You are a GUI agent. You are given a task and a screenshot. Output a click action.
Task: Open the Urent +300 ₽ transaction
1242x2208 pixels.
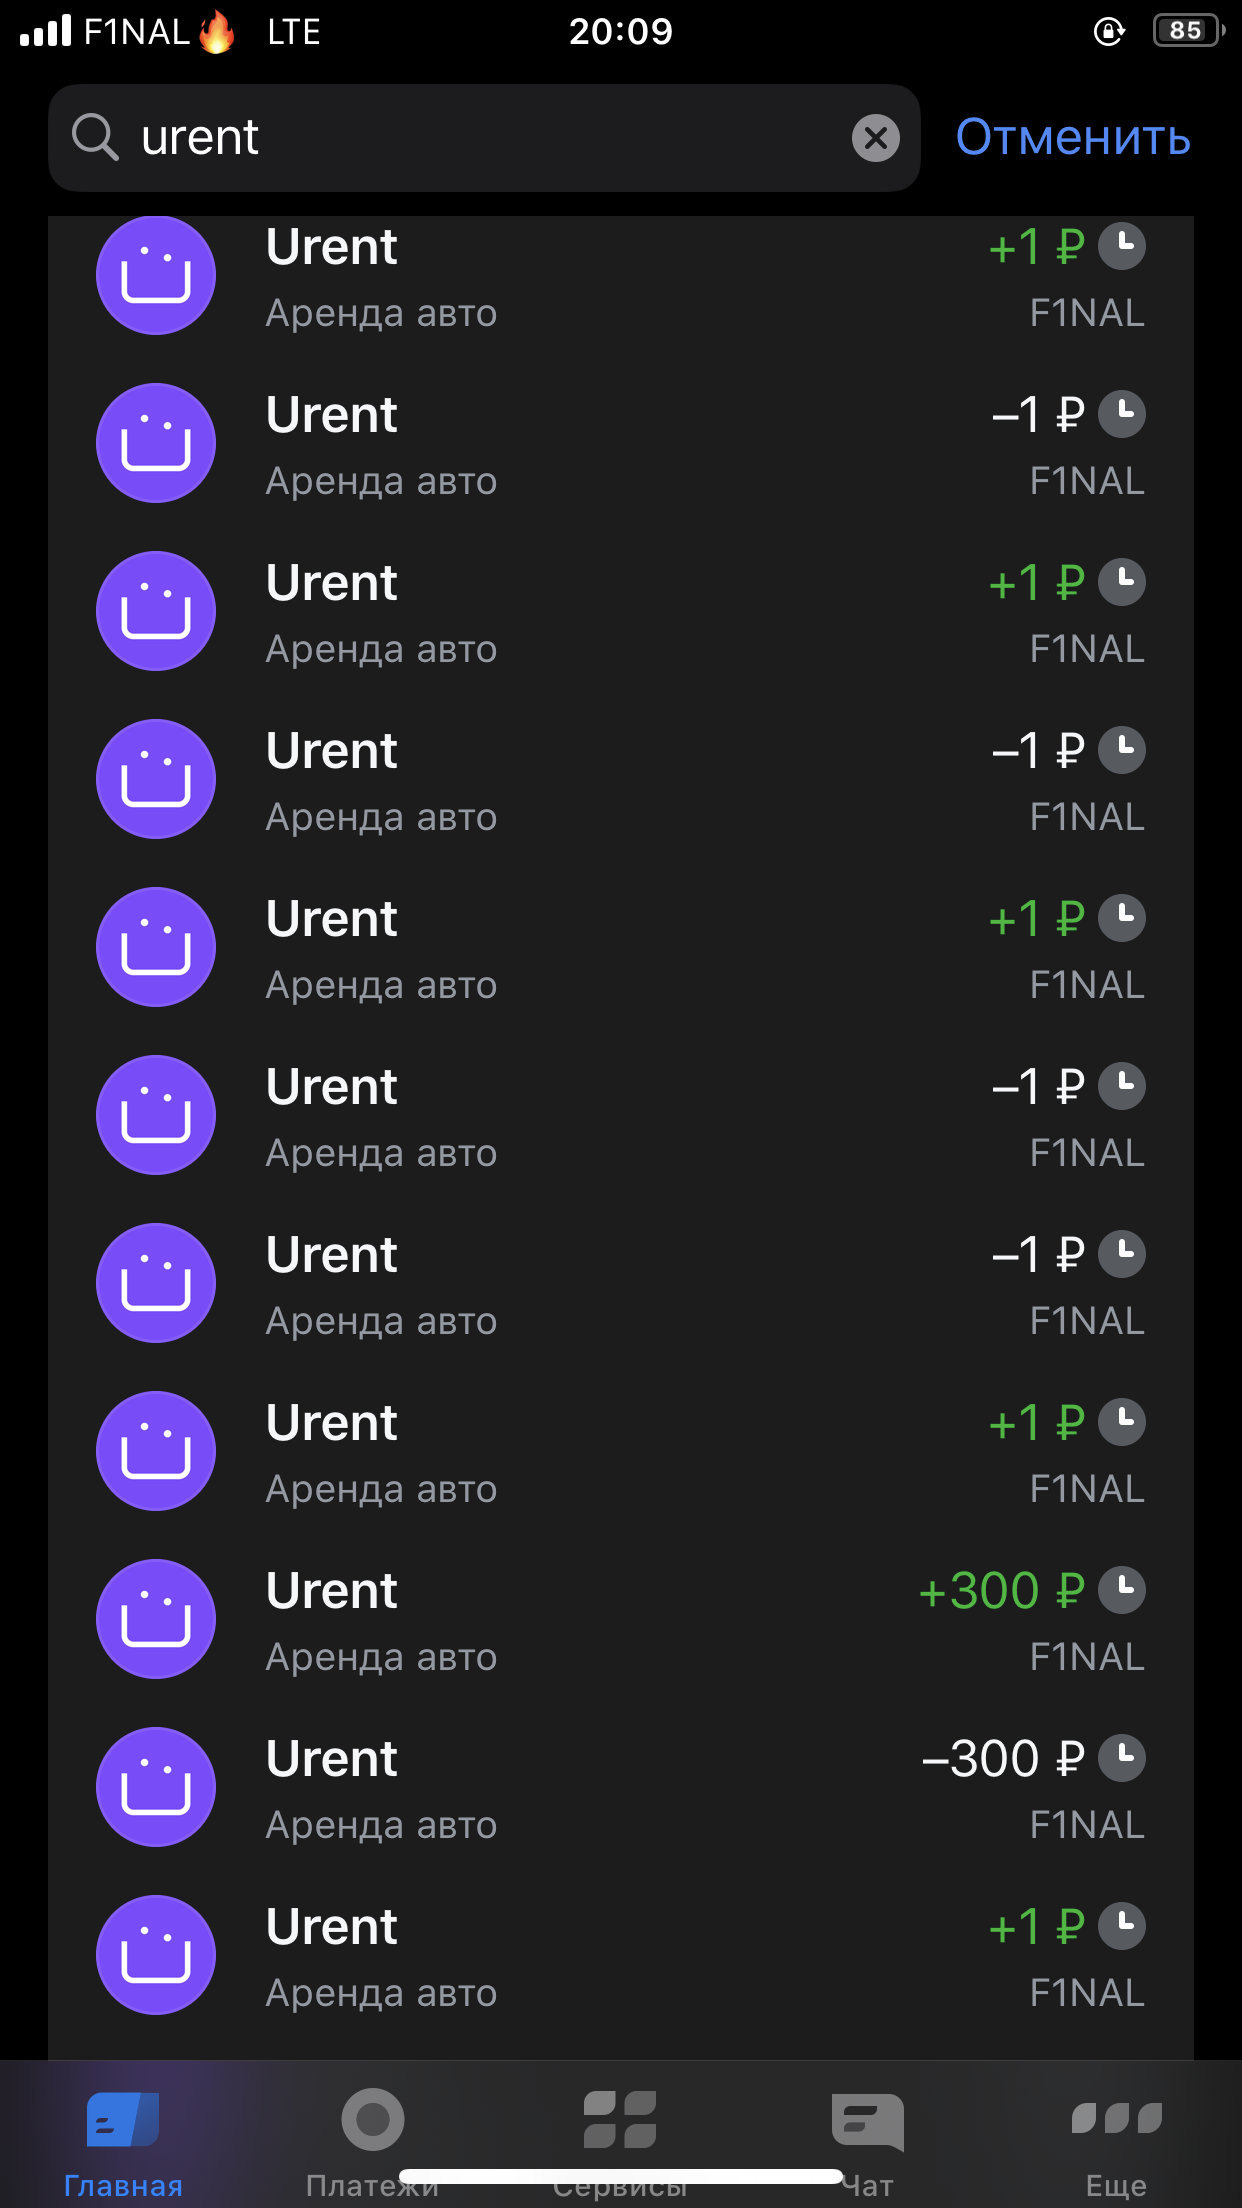tap(621, 1620)
